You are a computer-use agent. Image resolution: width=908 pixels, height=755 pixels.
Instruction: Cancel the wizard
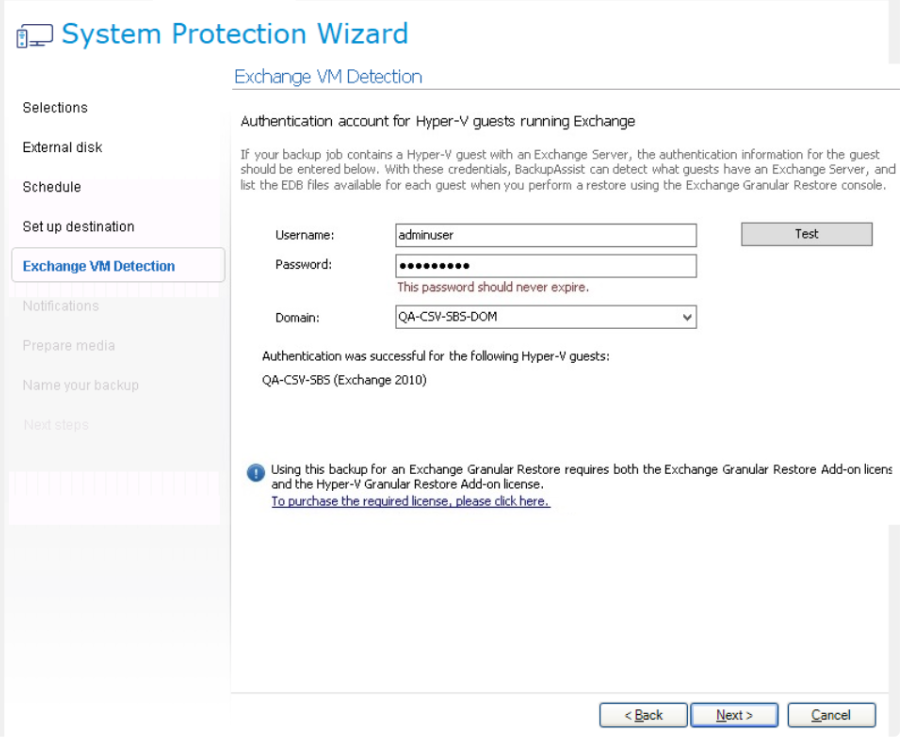[x=831, y=715]
